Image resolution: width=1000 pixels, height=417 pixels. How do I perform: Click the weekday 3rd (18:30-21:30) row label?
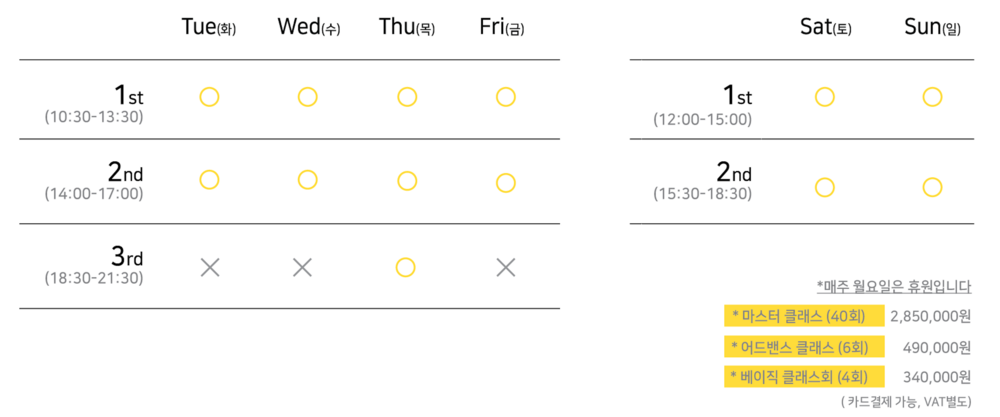(94, 267)
